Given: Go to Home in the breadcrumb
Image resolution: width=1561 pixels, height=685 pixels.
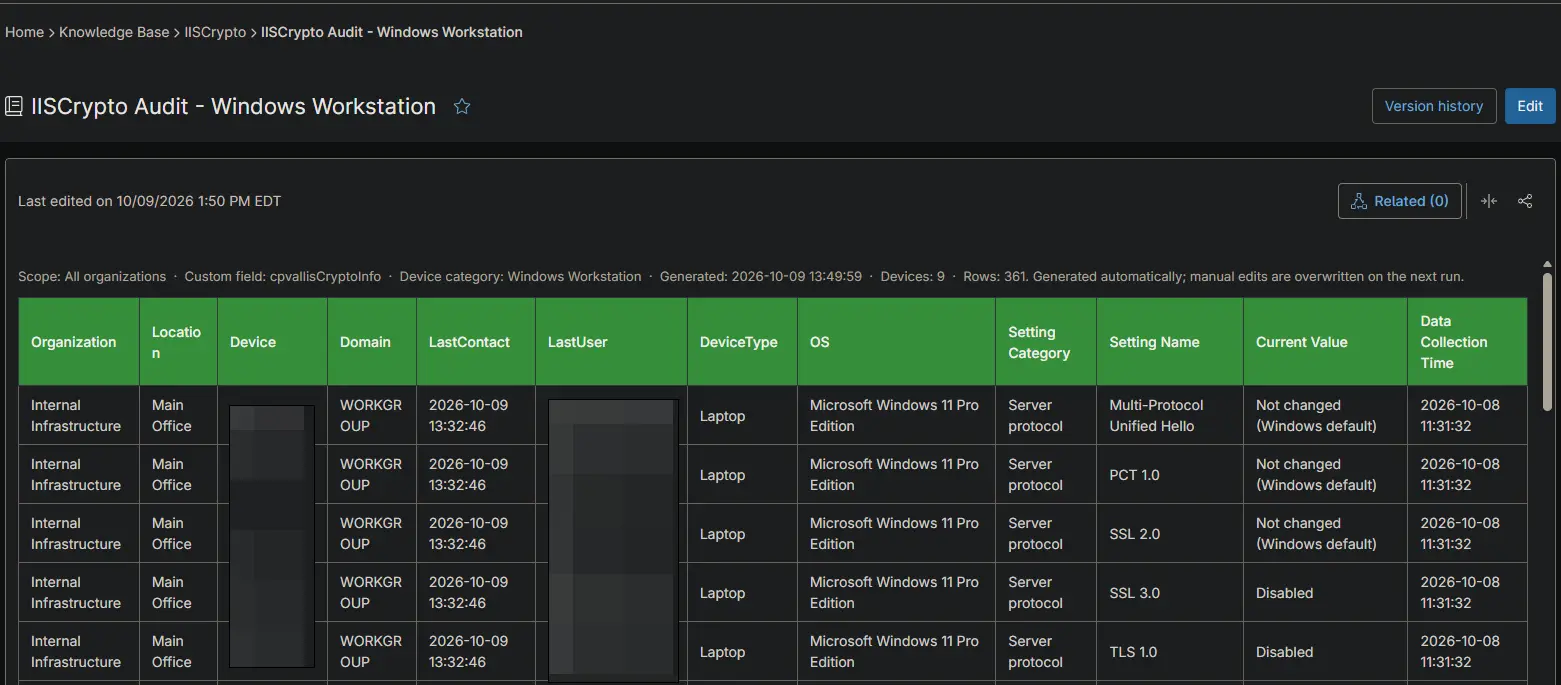Looking at the screenshot, I should point(24,32).
